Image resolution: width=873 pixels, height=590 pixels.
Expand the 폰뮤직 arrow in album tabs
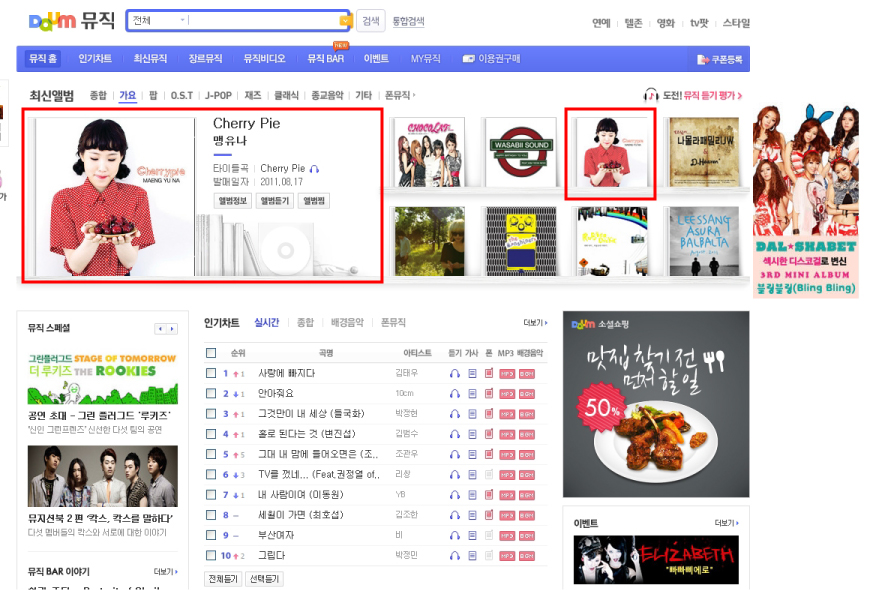(x=414, y=95)
